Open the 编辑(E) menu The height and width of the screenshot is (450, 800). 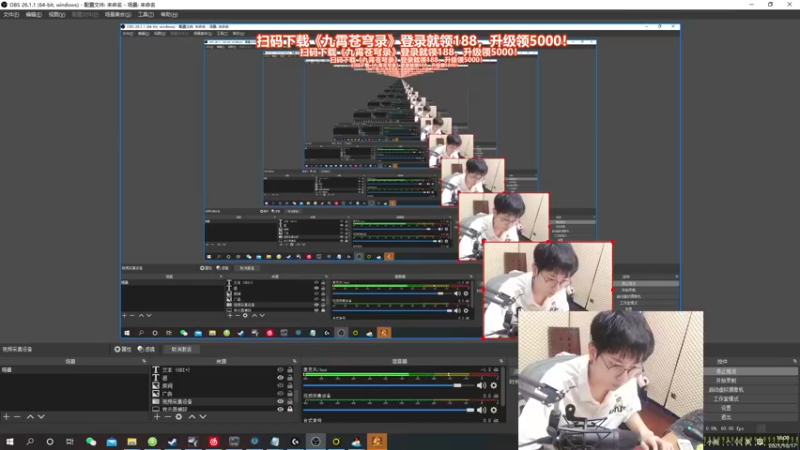33,14
